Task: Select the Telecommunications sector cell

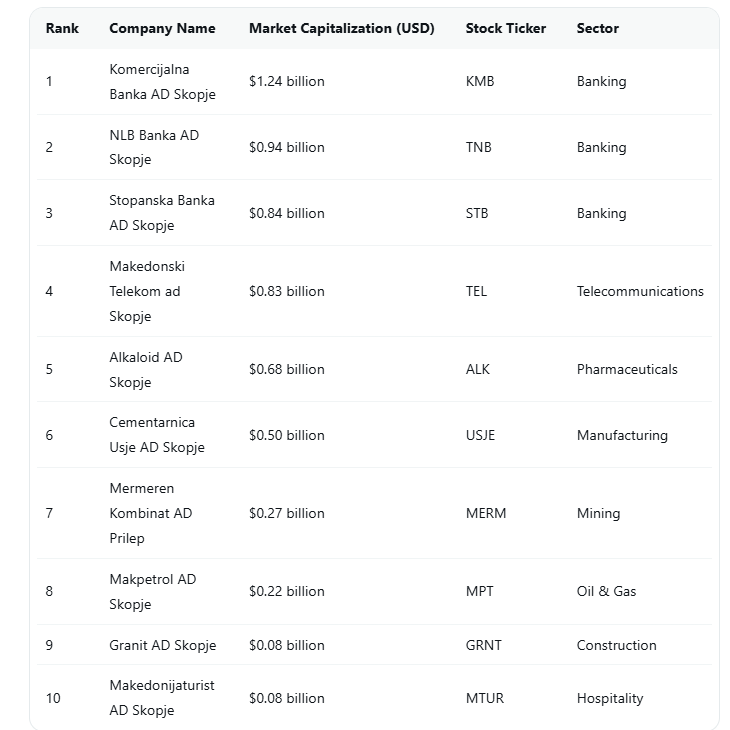Action: pos(640,291)
